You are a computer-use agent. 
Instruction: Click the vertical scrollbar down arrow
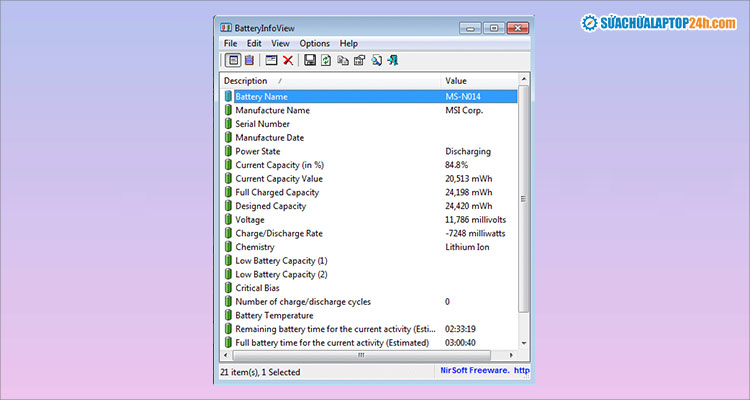[x=526, y=343]
